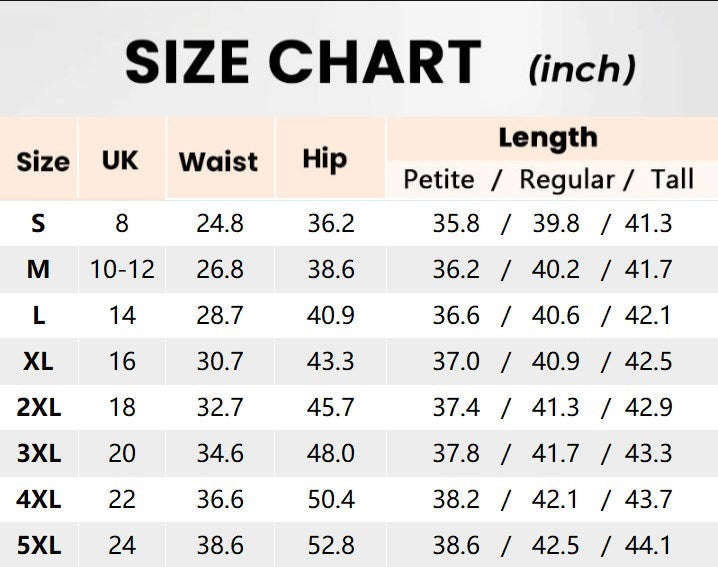
Task: Click the Waist column header
Action: tap(218, 160)
